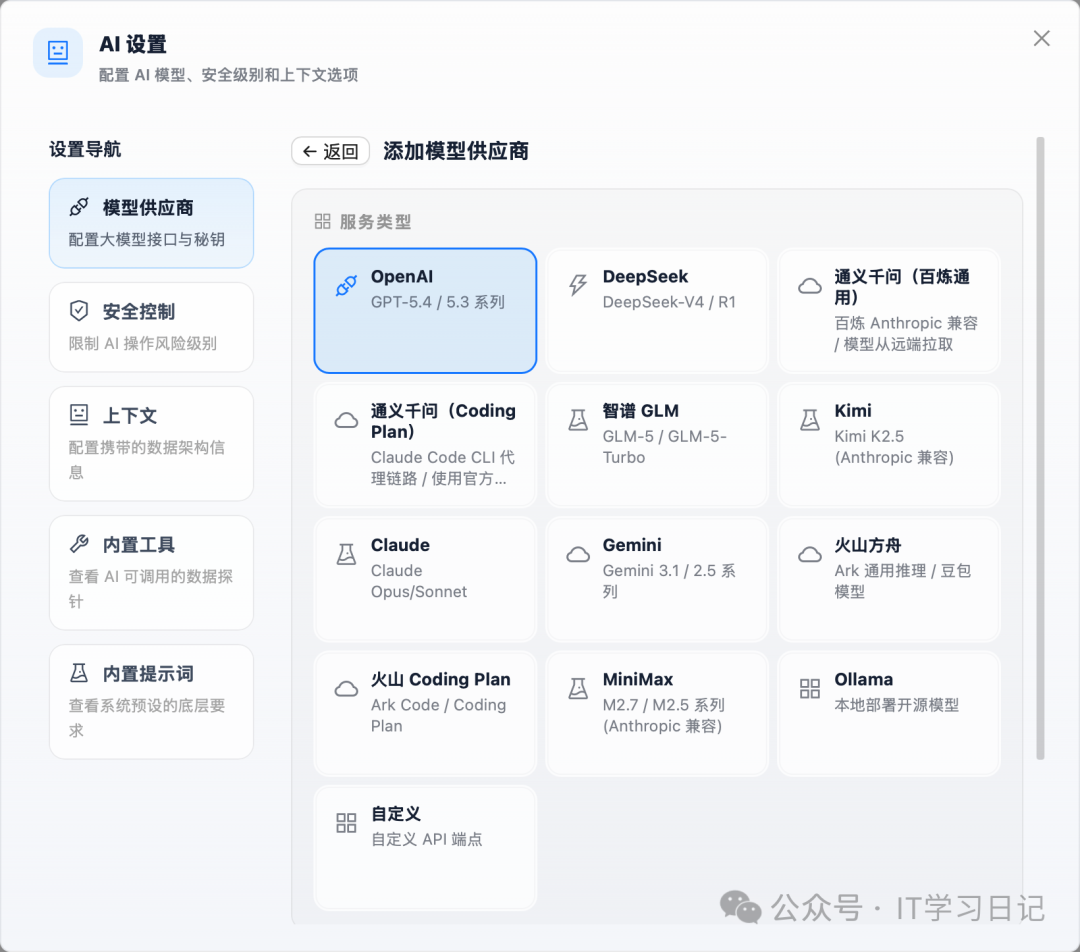
Task: Click the grid icon on 自定义 card
Action: [x=346, y=822]
